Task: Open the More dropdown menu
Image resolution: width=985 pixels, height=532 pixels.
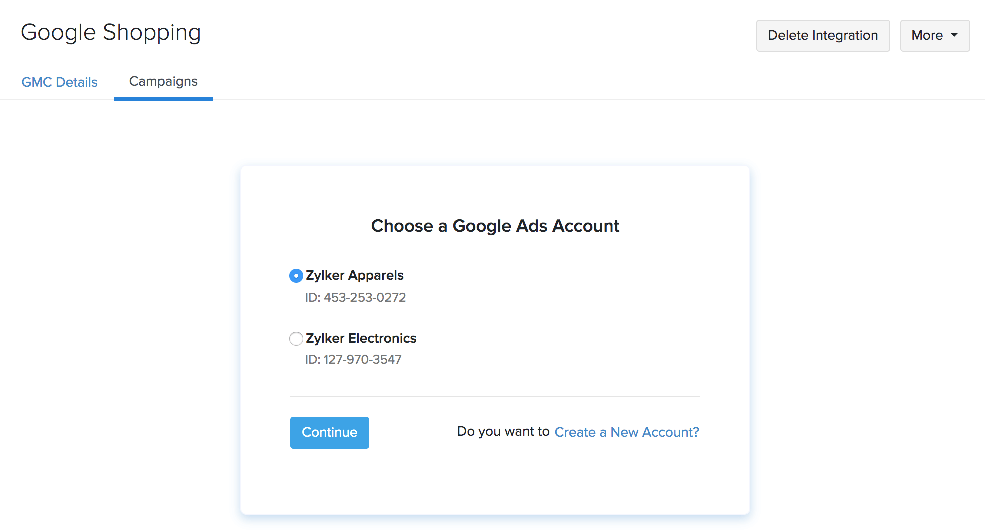Action: pyautogui.click(x=934, y=35)
